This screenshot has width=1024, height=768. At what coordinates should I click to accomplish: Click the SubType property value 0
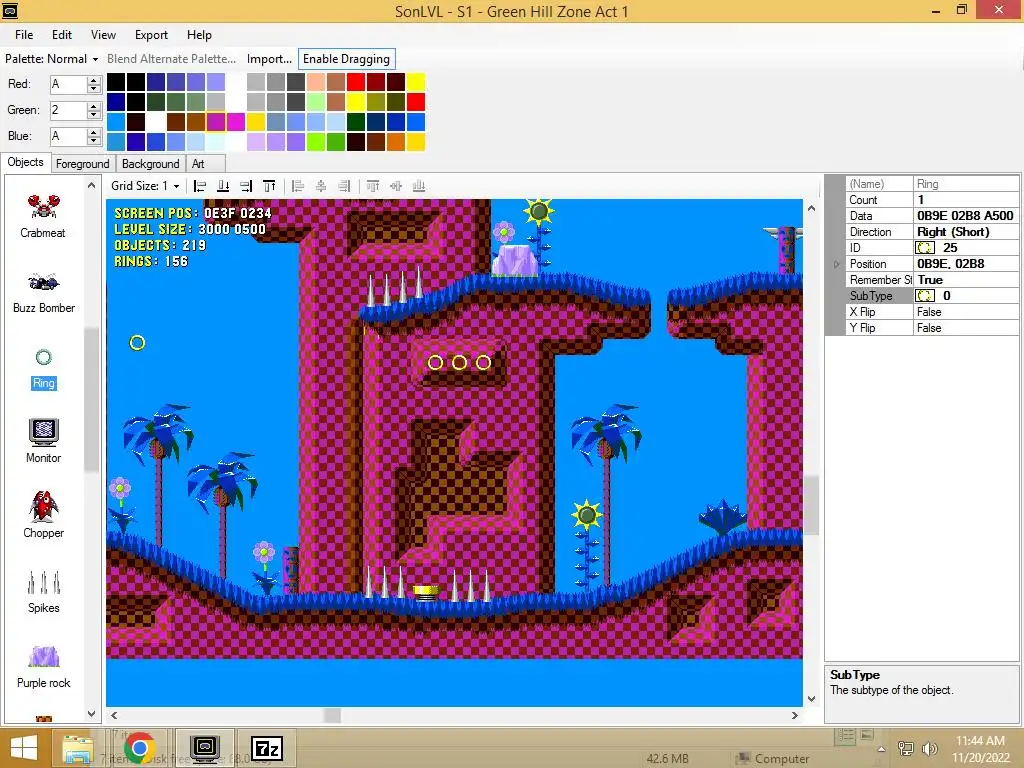966,296
